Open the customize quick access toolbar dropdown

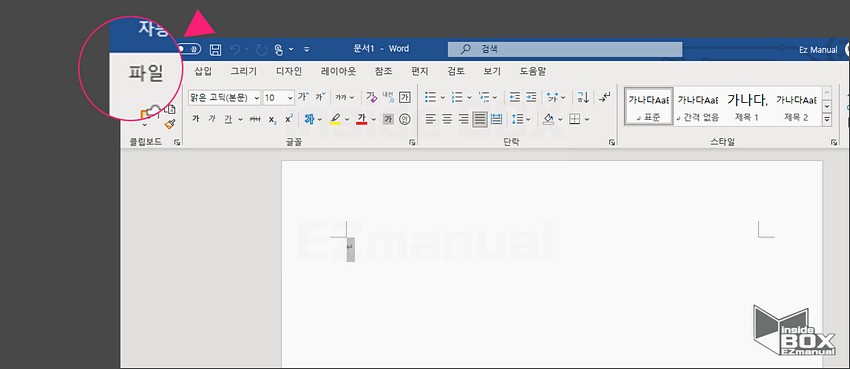[306, 49]
